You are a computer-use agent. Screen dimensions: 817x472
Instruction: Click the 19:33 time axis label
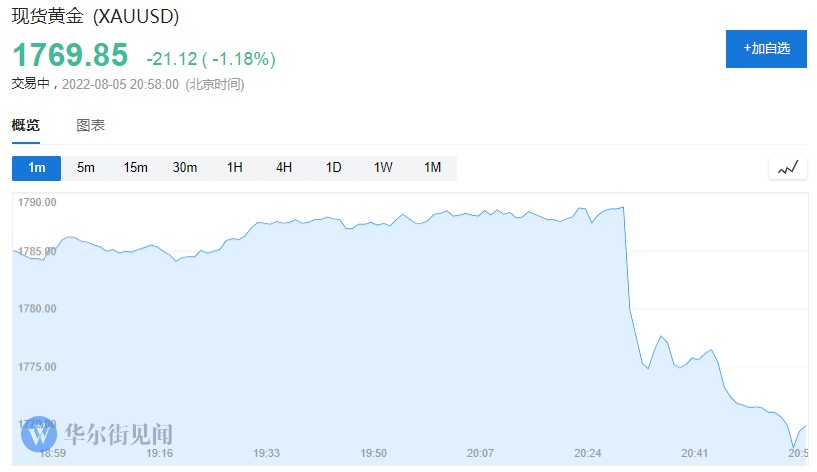(266, 453)
